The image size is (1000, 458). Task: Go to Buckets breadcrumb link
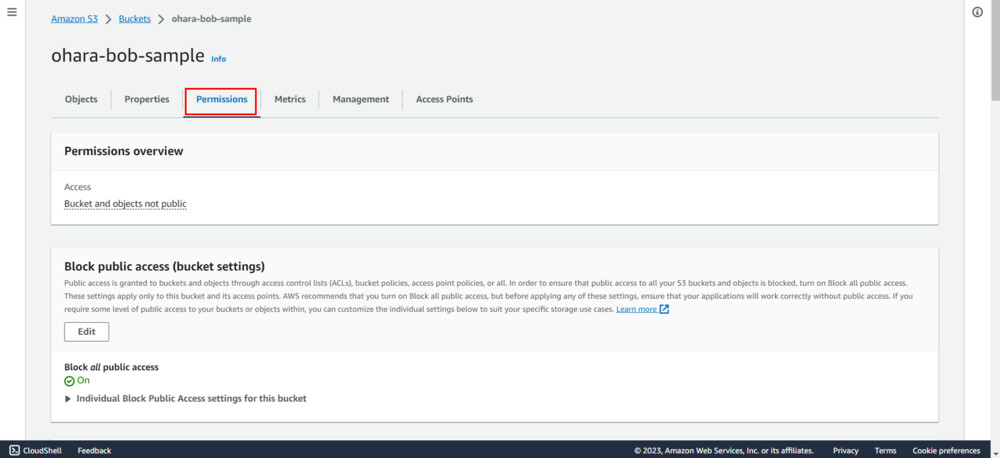(135, 19)
